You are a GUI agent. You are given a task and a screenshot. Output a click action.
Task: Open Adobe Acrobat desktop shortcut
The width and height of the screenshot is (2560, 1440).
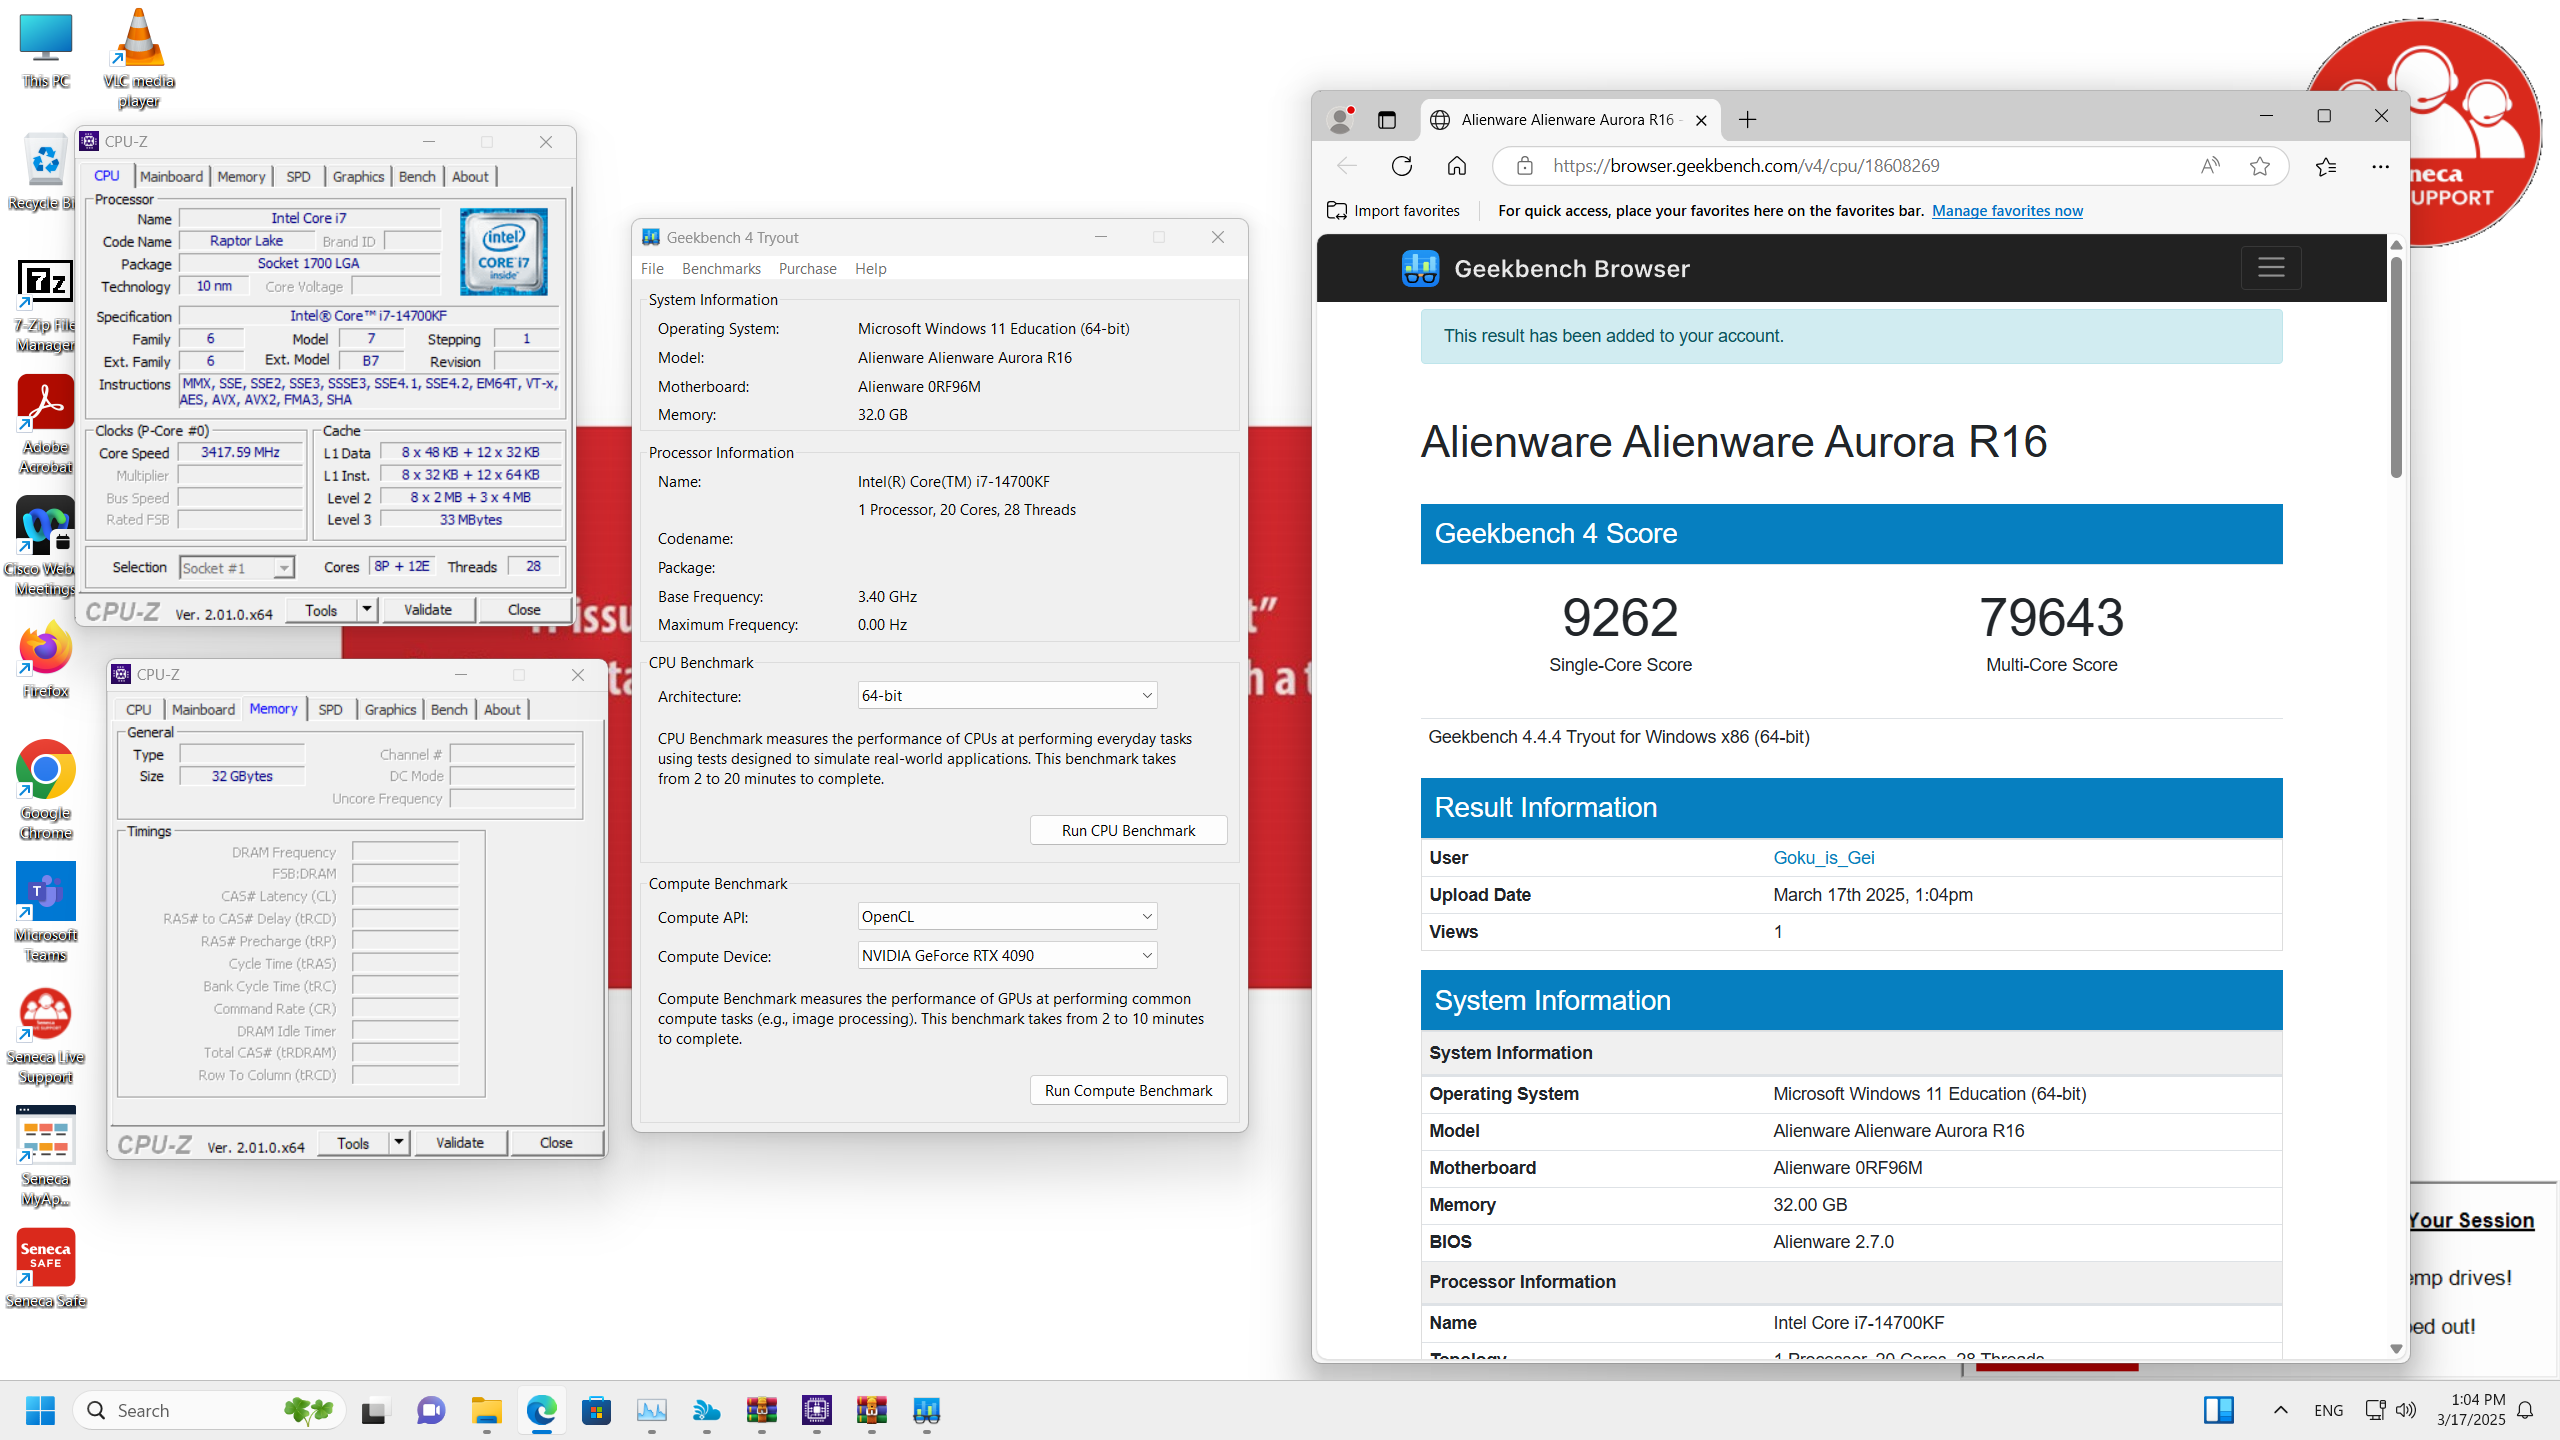tap(45, 426)
